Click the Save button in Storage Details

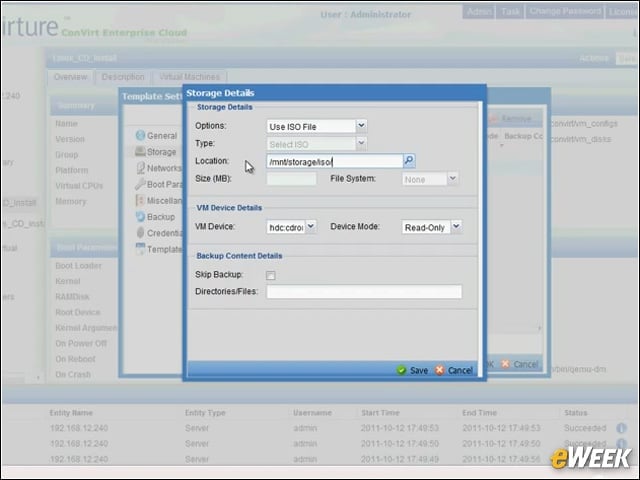pos(412,370)
